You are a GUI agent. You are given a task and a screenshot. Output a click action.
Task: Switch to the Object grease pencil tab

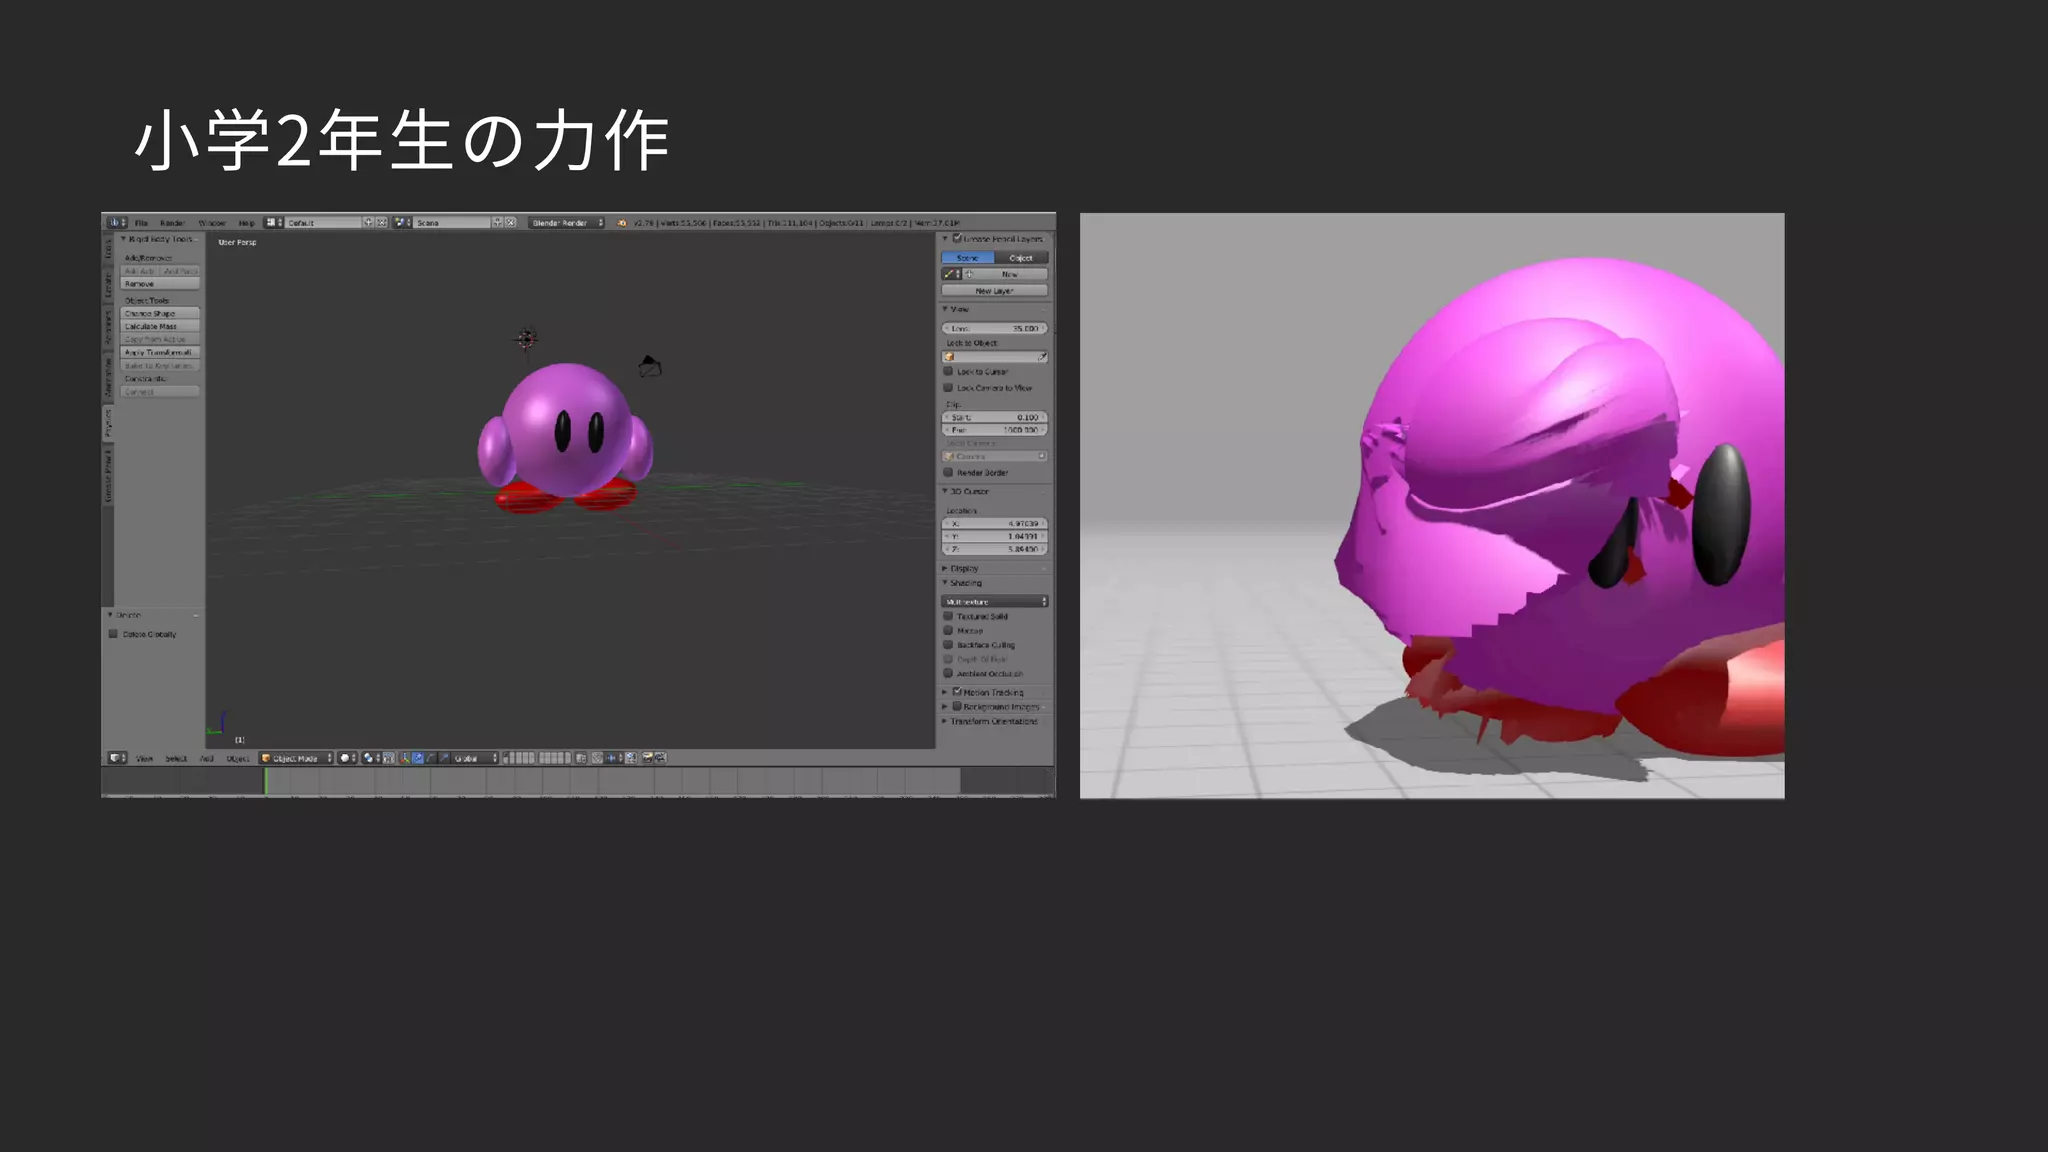click(1021, 258)
